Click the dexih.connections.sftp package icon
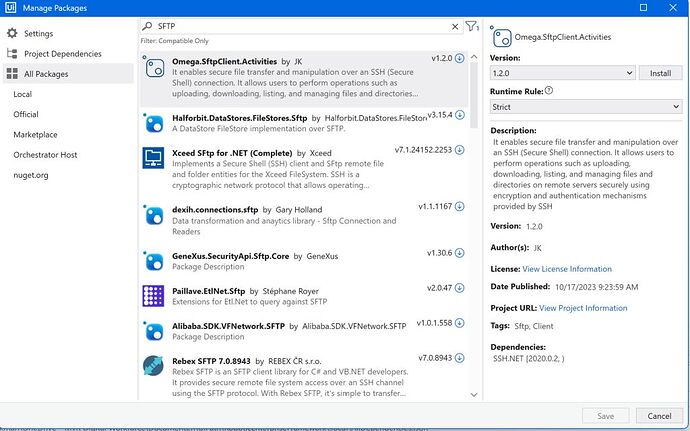The image size is (690, 431). pos(154,215)
